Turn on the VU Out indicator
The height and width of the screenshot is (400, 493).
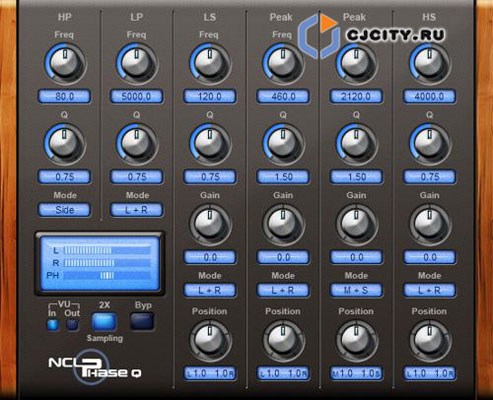tap(72, 325)
